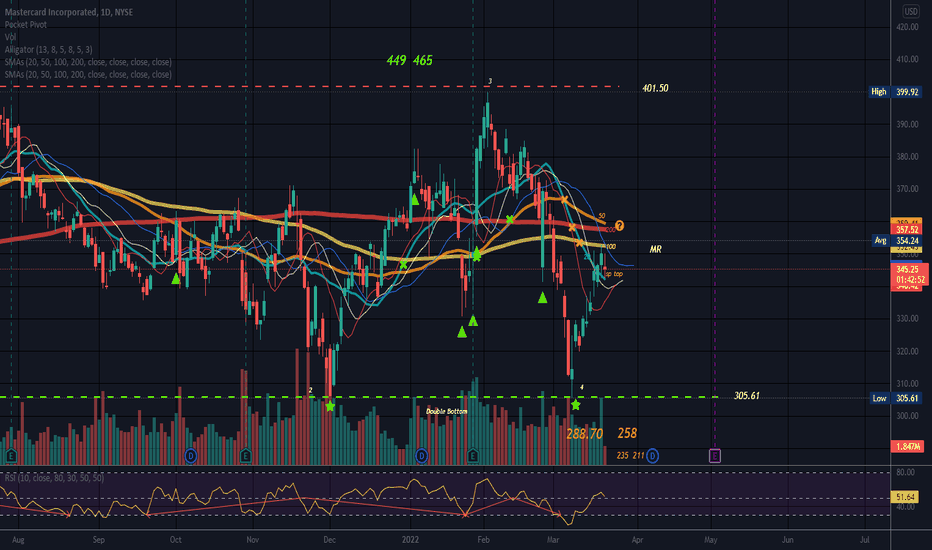Click the 320.00 price axis label
This screenshot has height=550, width=932.
907,351
